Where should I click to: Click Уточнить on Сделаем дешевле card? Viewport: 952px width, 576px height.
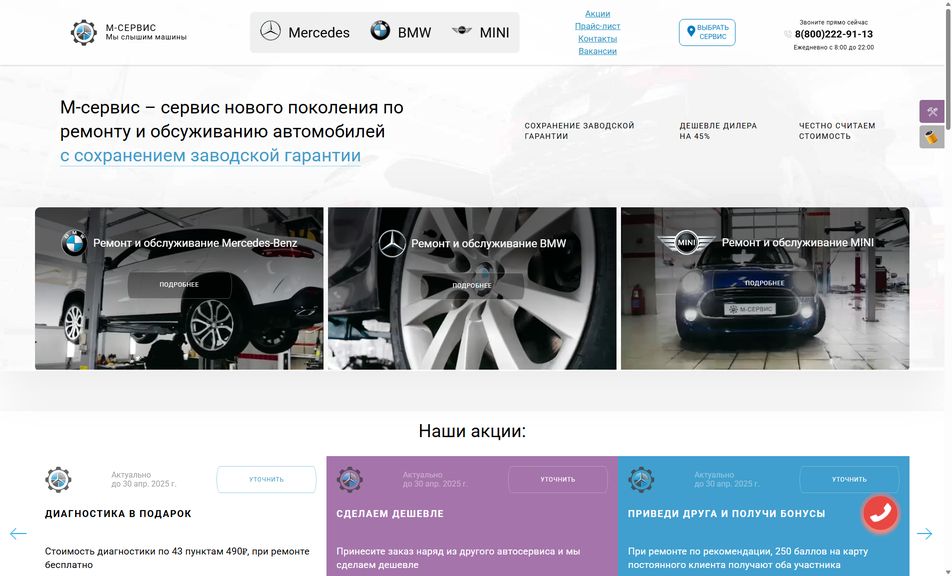coord(558,479)
